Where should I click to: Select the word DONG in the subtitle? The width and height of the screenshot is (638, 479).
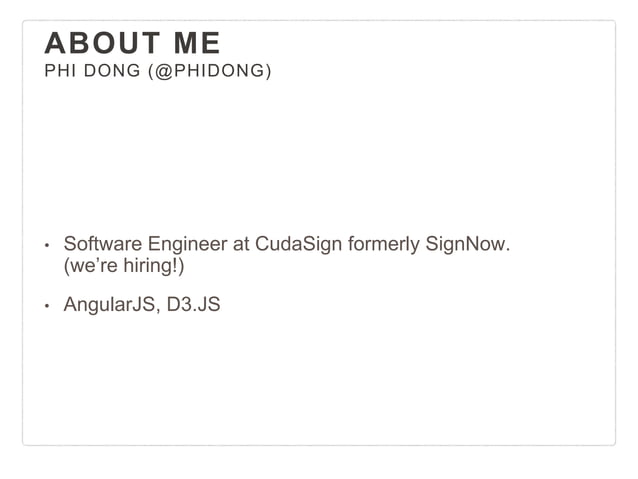pyautogui.click(x=112, y=71)
